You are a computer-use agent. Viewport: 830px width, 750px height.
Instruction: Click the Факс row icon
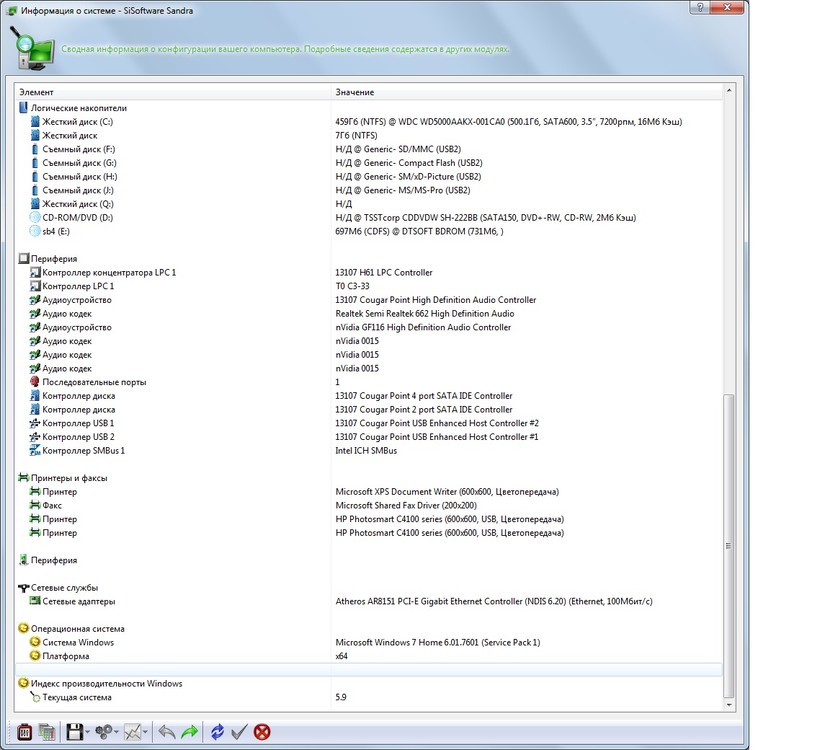click(35, 505)
